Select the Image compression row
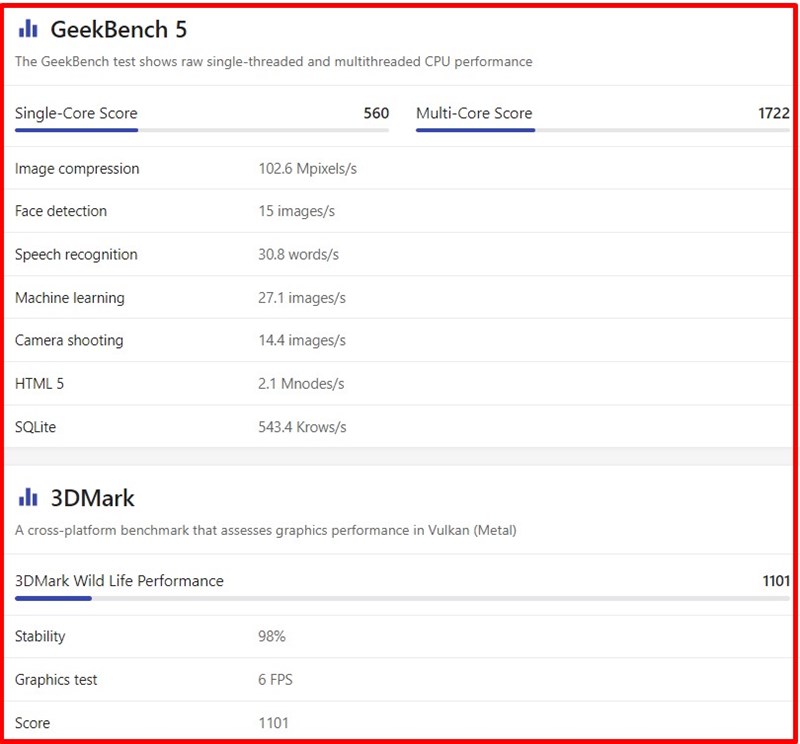 pyautogui.click(x=398, y=168)
